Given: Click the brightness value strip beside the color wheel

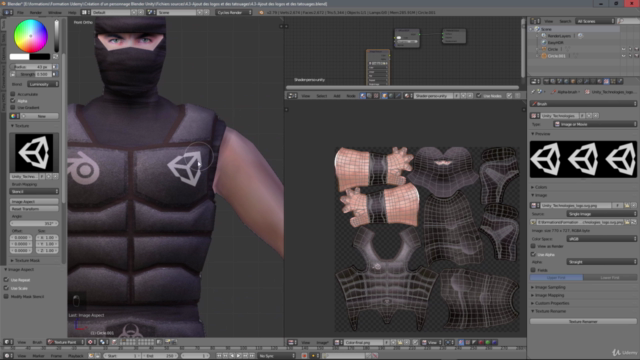Looking at the screenshot, I should (56, 36).
